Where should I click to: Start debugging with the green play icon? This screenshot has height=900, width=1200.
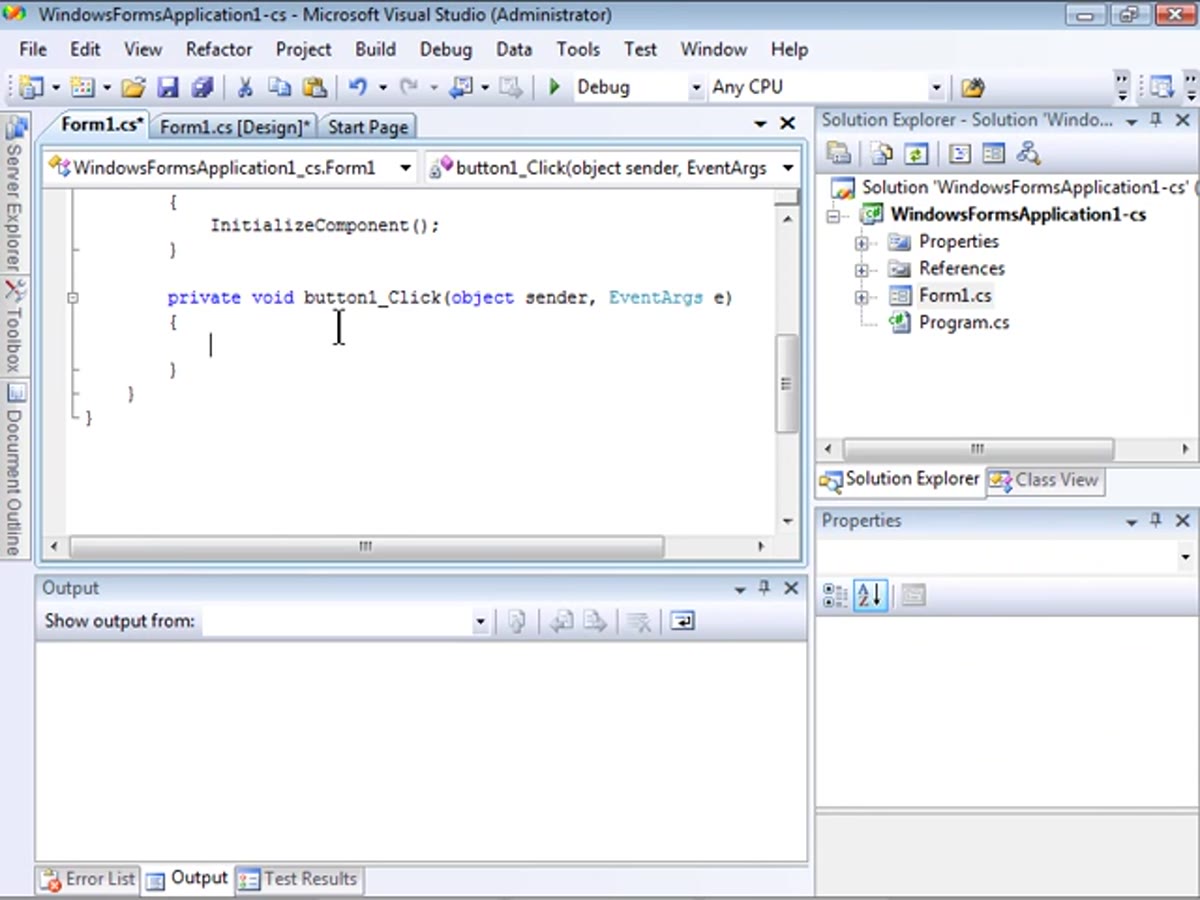(555, 88)
